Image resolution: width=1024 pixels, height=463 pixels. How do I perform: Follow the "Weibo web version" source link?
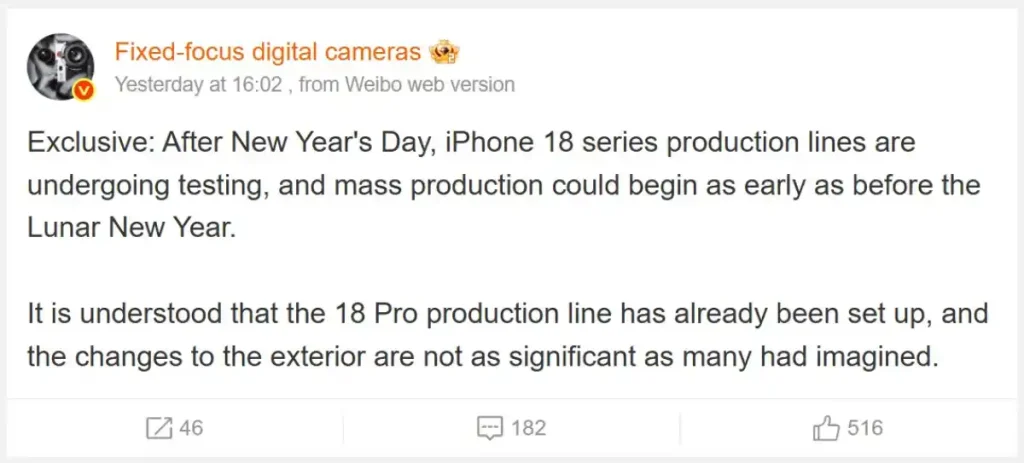click(x=430, y=84)
